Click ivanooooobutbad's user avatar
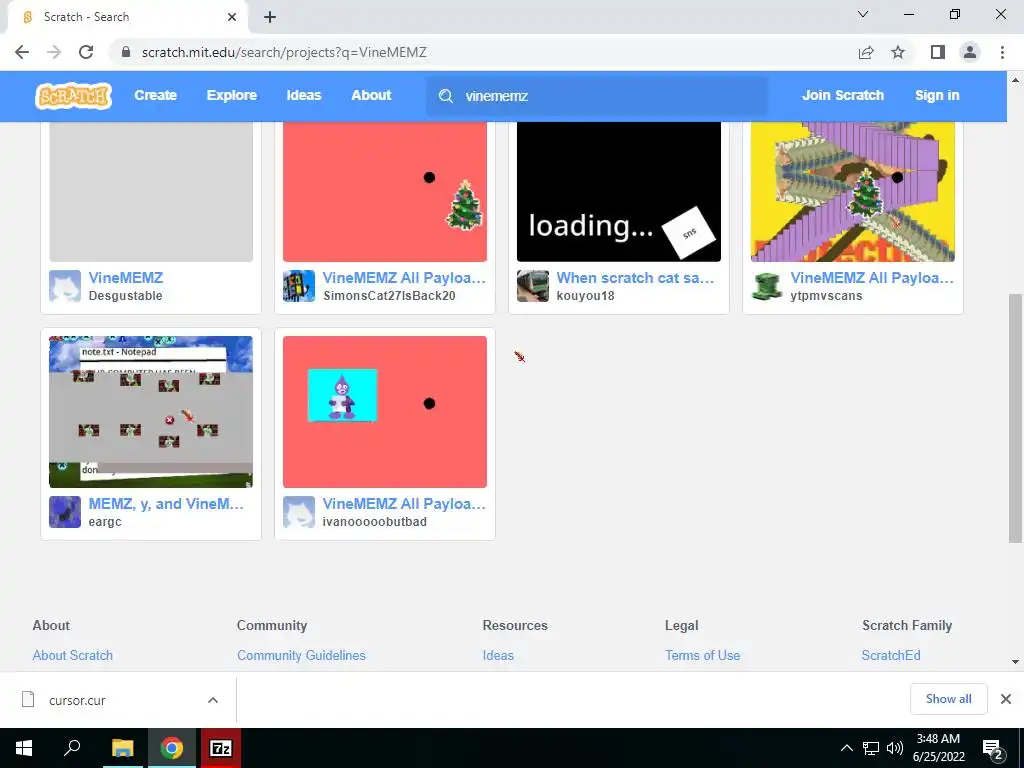The height and width of the screenshot is (768, 1024). [x=299, y=512]
